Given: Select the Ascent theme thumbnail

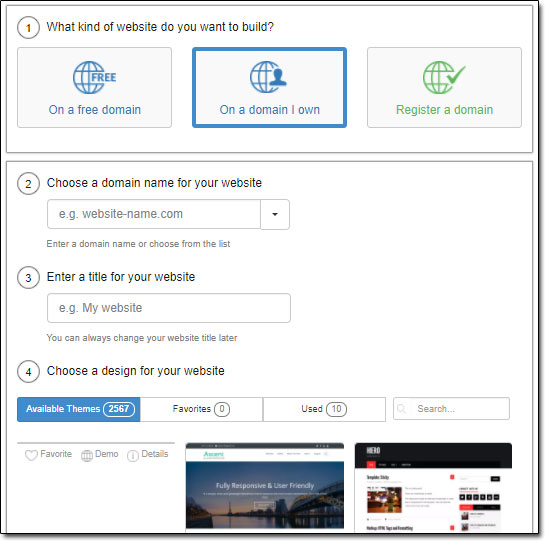Looking at the screenshot, I should pyautogui.click(x=265, y=487).
